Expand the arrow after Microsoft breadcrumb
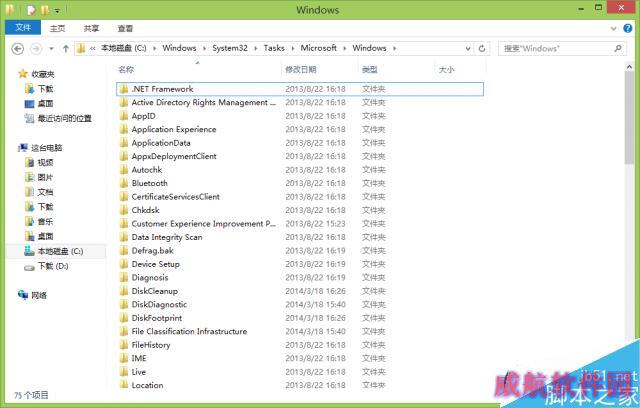The width and height of the screenshot is (640, 408). pyautogui.click(x=344, y=48)
